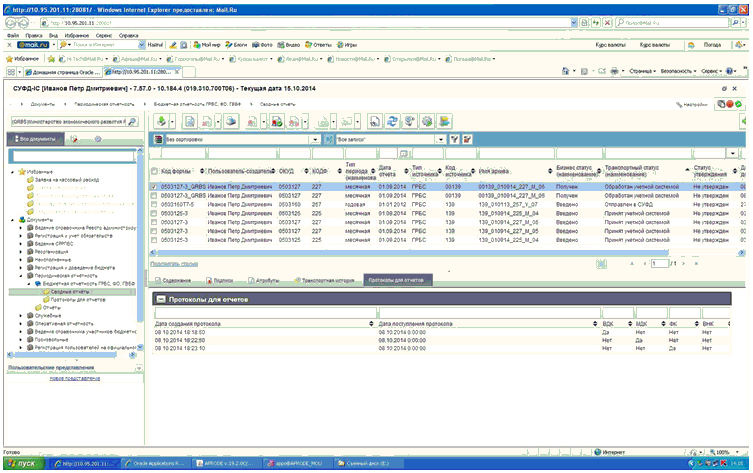
Task: Click the filter funnel icon
Action: click(x=455, y=139)
